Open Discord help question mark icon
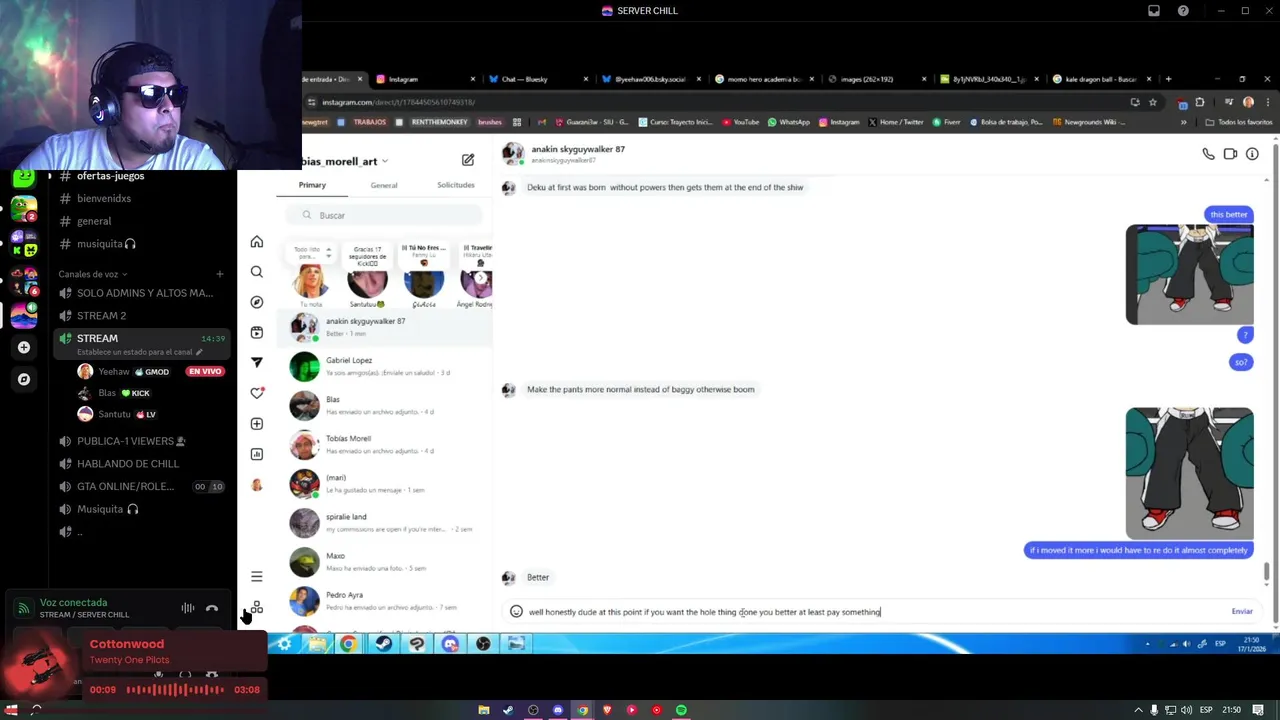1280x720 pixels. click(1184, 11)
